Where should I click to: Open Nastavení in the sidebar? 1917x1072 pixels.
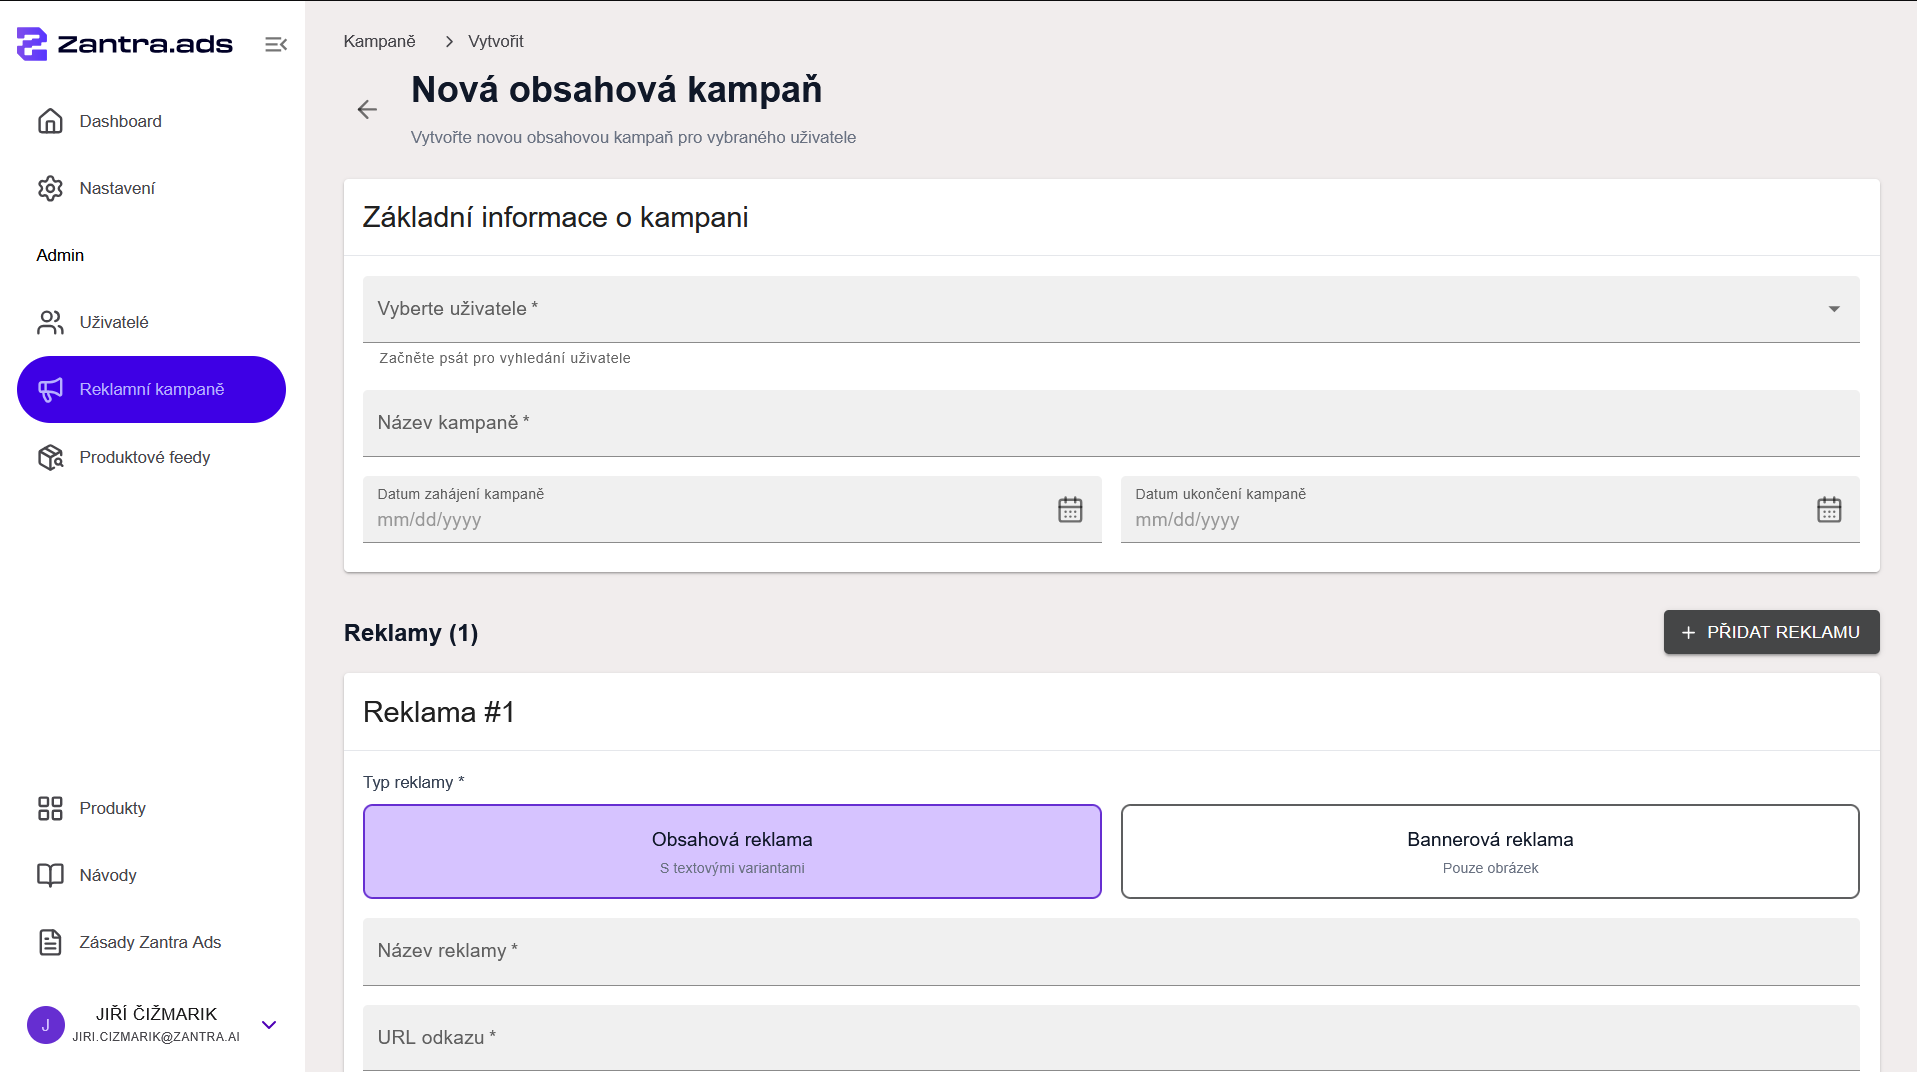151,188
